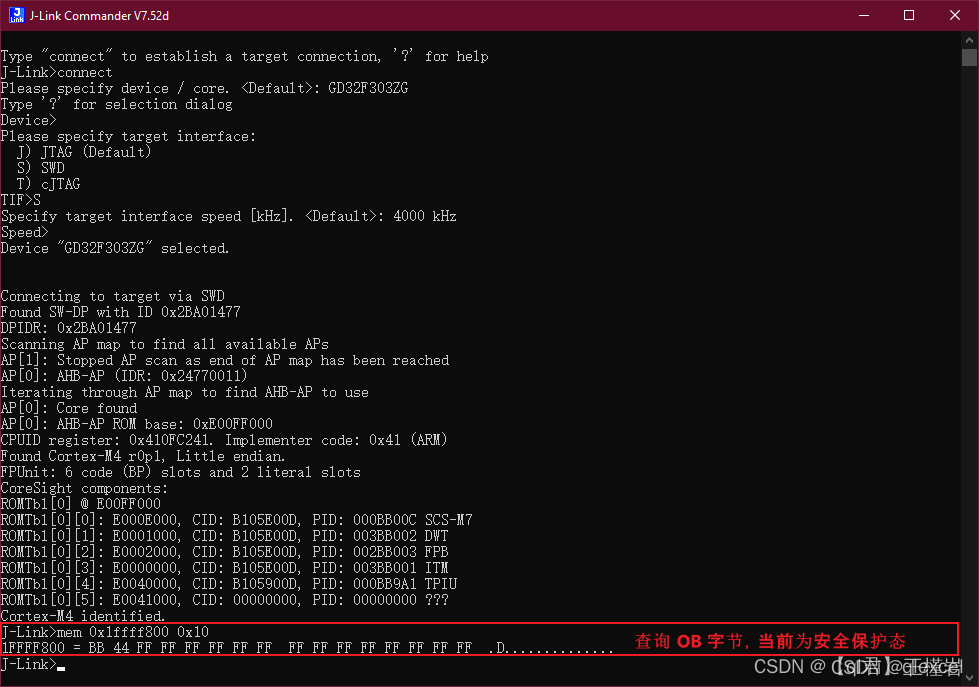
Task: Click the 'DPIDR: 0x2BA01477' line
Action: coord(69,328)
